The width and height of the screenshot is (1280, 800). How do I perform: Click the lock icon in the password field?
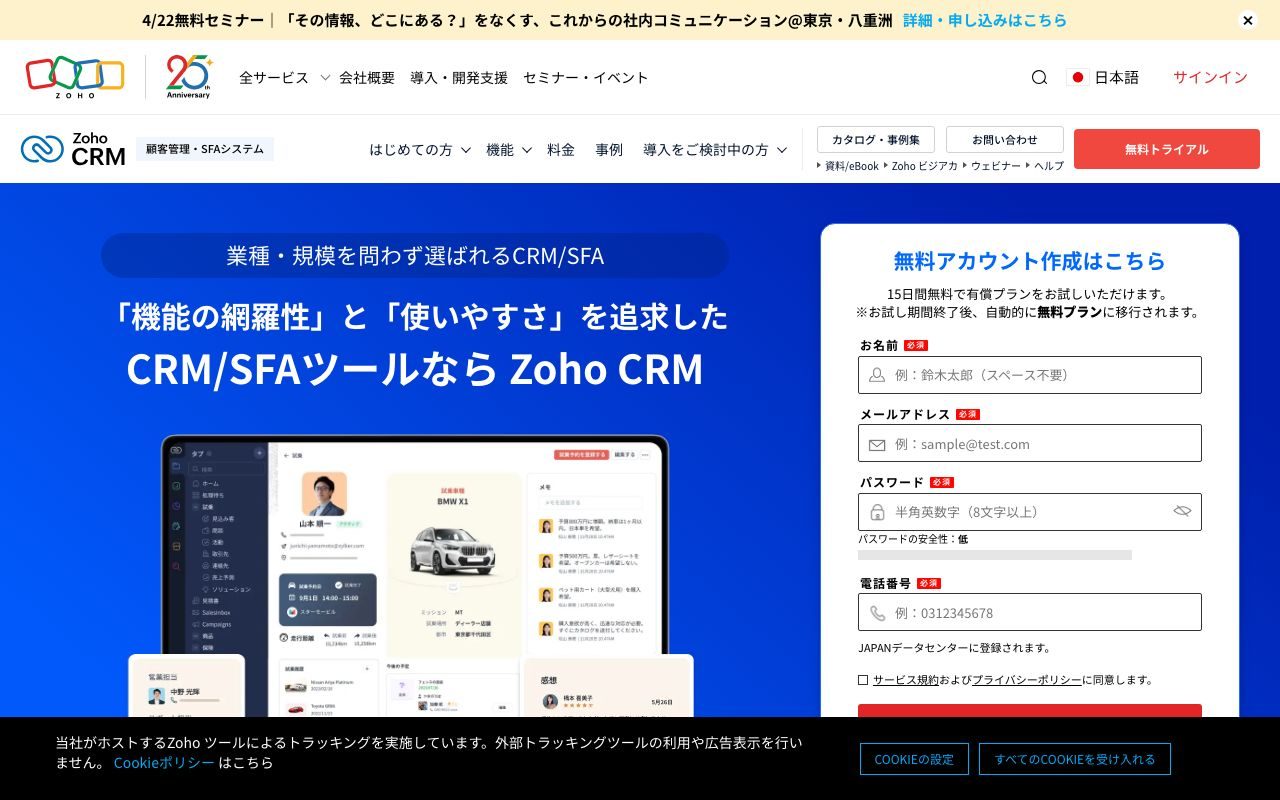(x=875, y=512)
